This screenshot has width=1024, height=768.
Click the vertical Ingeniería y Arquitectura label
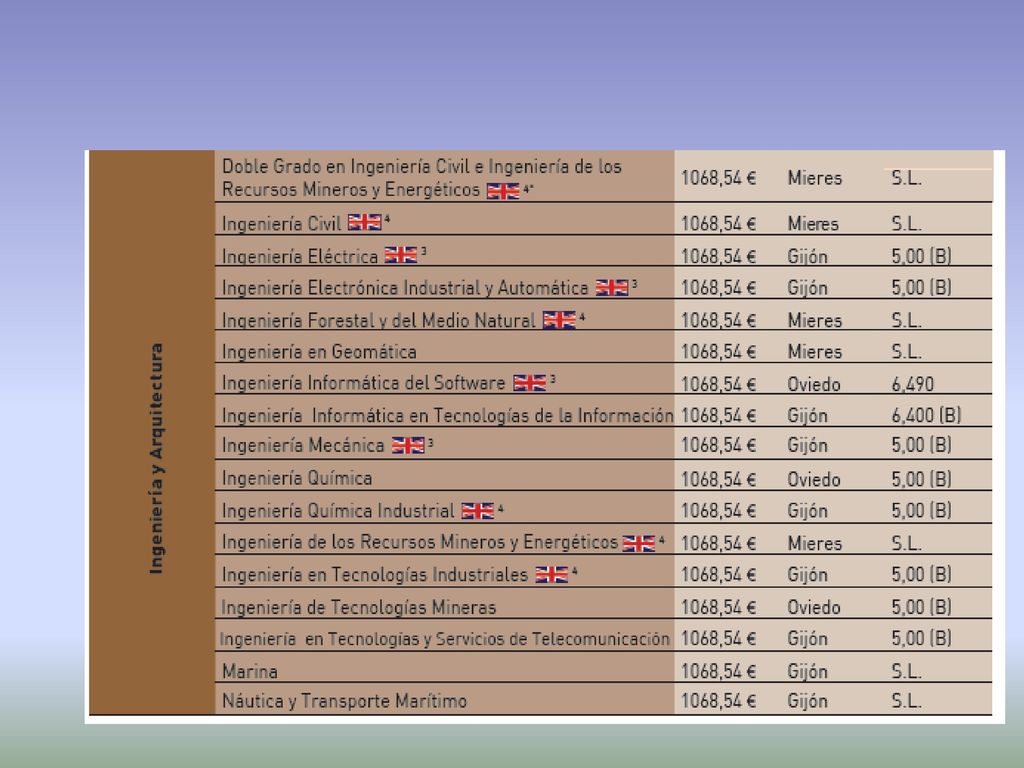point(156,458)
